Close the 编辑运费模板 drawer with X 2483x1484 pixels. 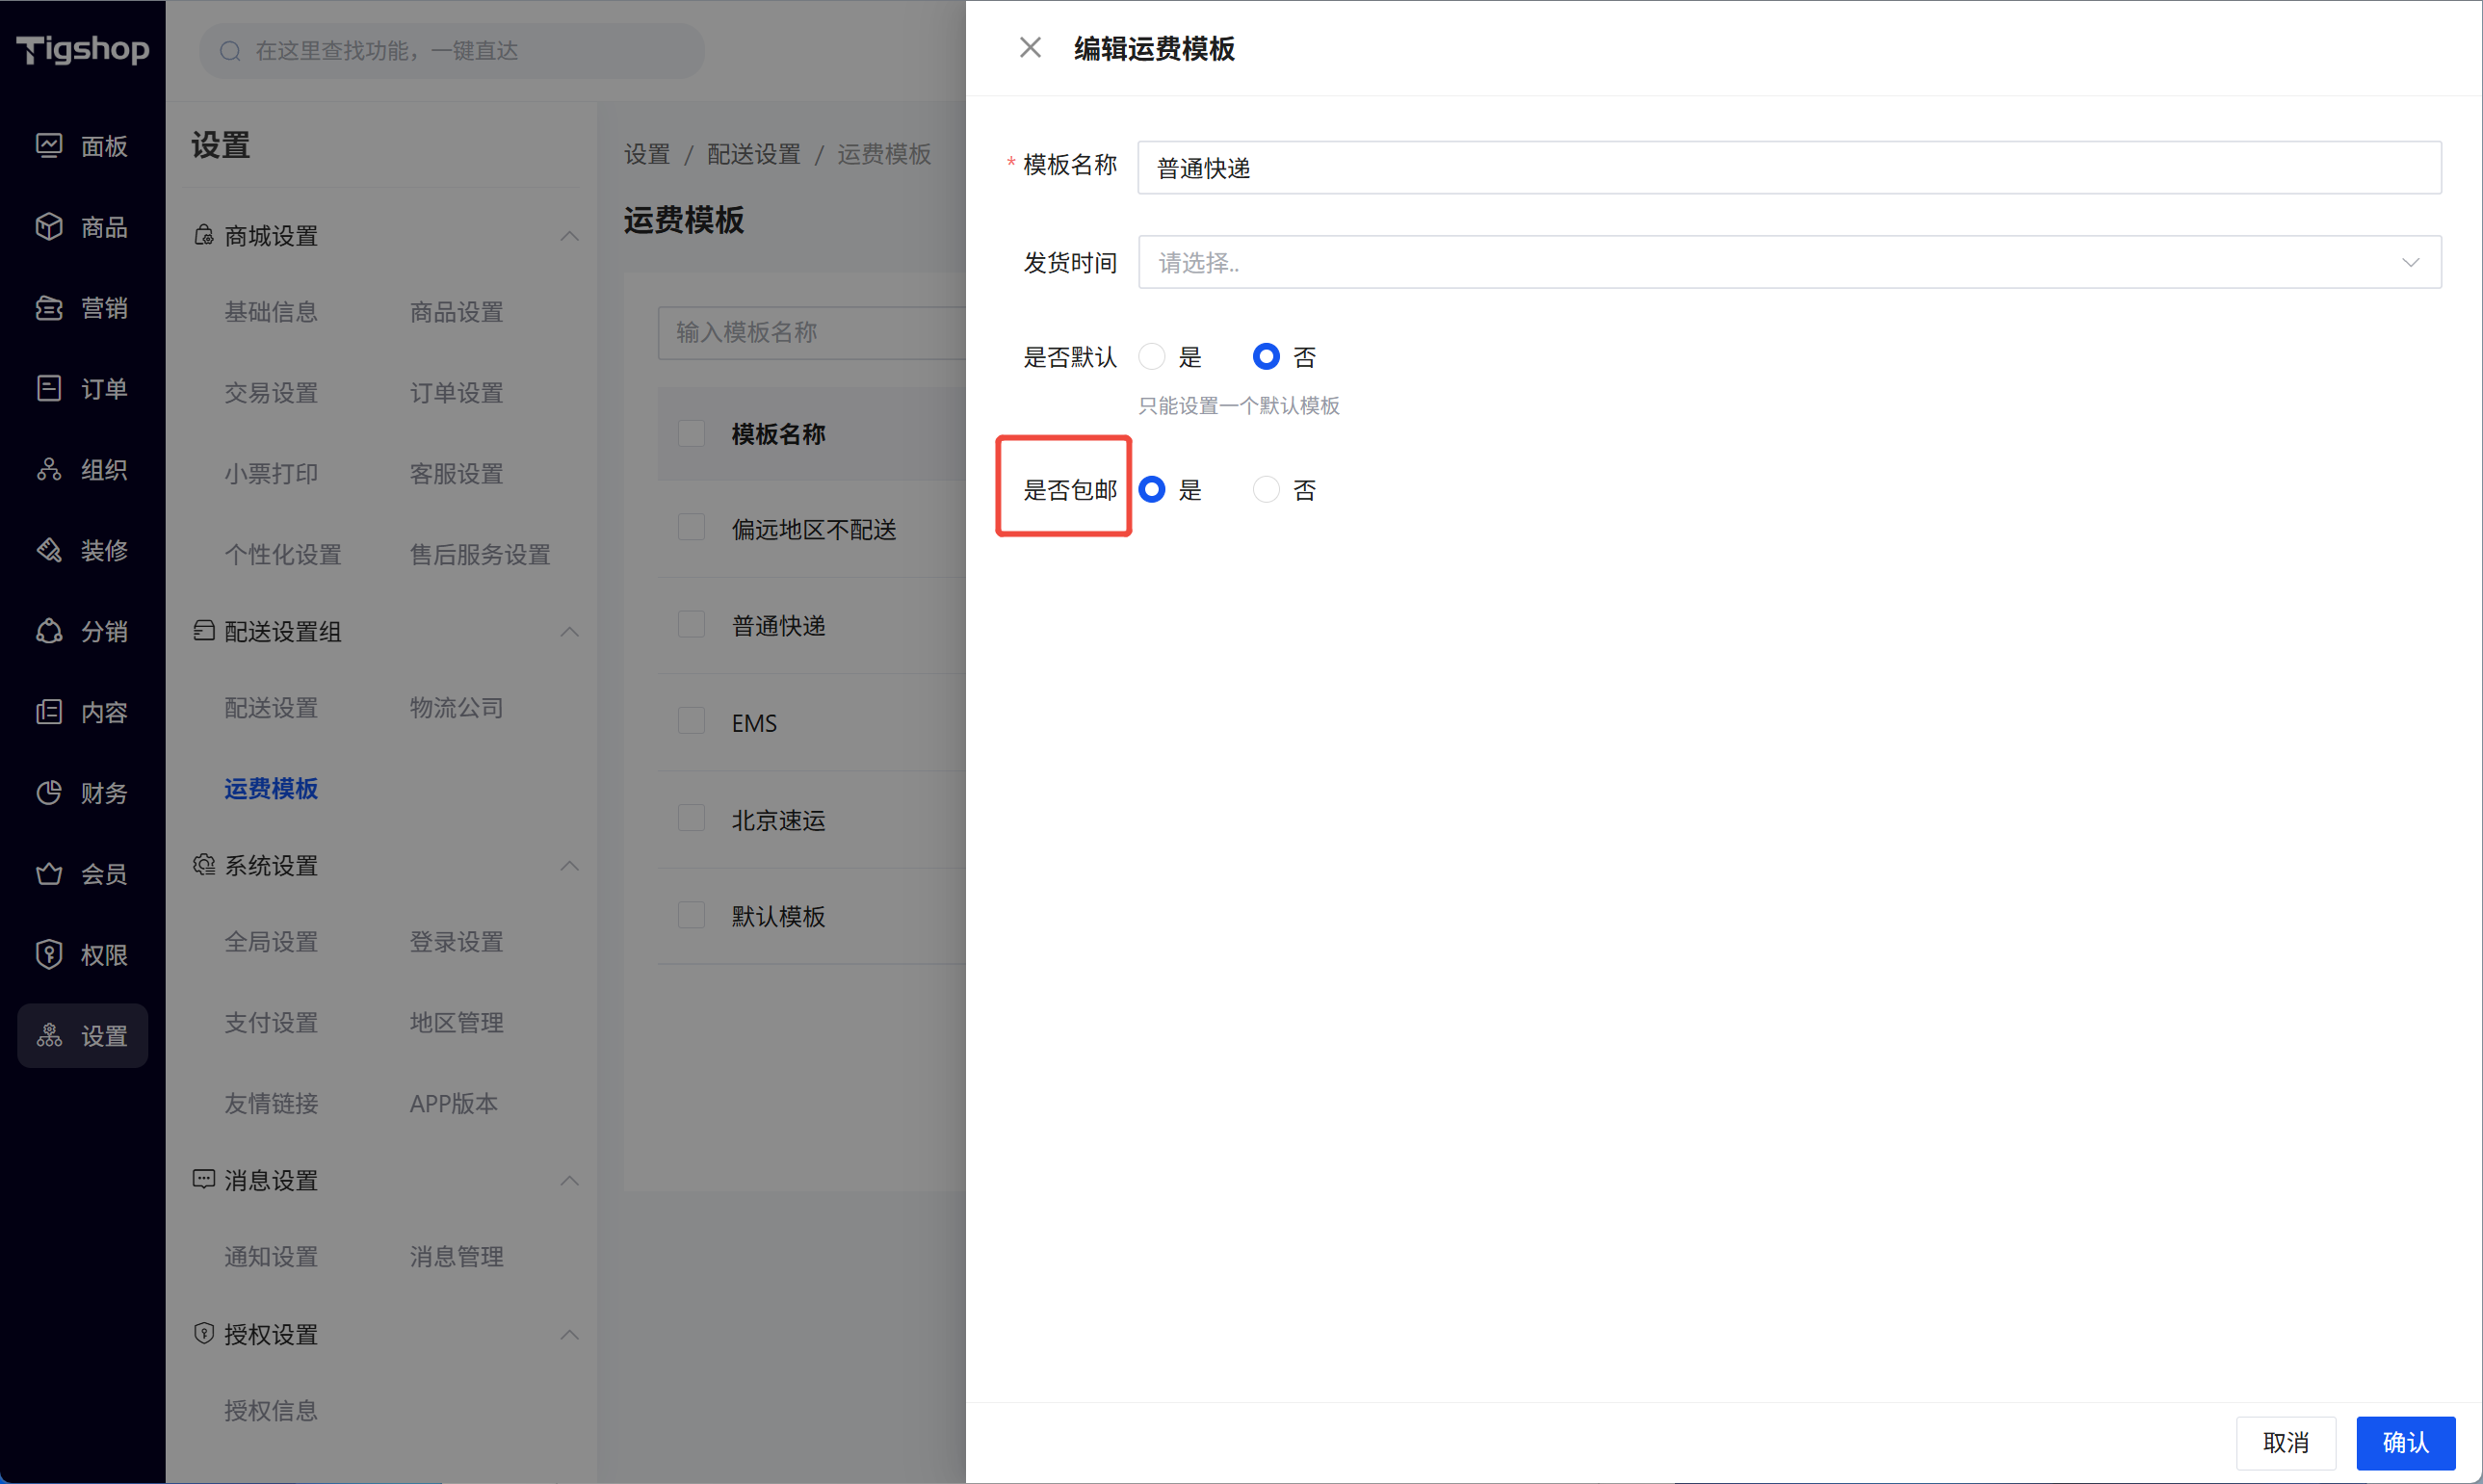click(1030, 48)
